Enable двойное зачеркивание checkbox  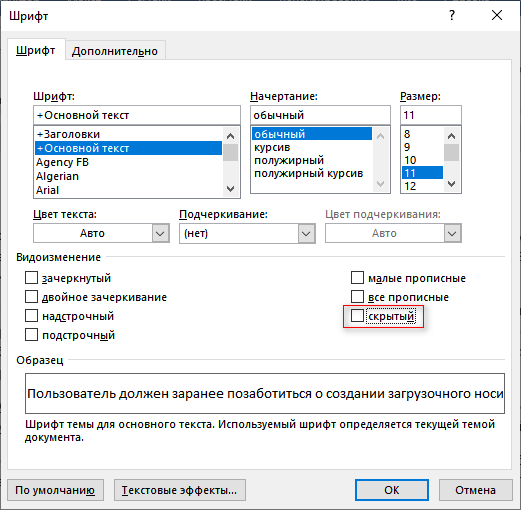pos(31,296)
